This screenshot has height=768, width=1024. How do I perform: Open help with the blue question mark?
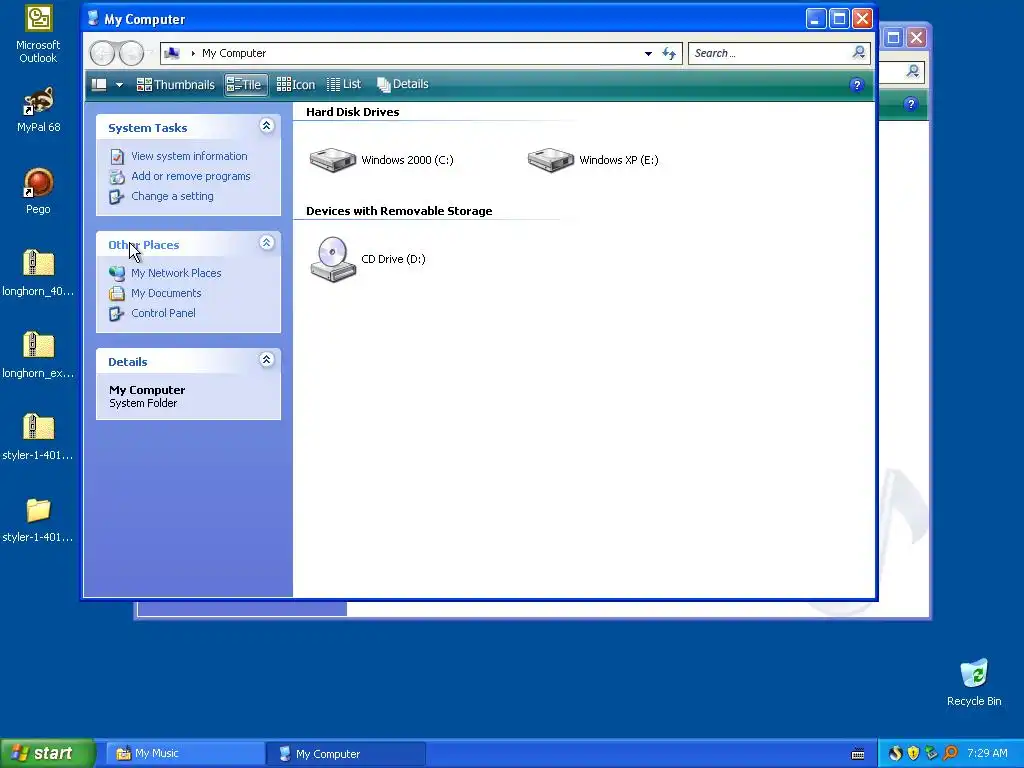(x=857, y=85)
